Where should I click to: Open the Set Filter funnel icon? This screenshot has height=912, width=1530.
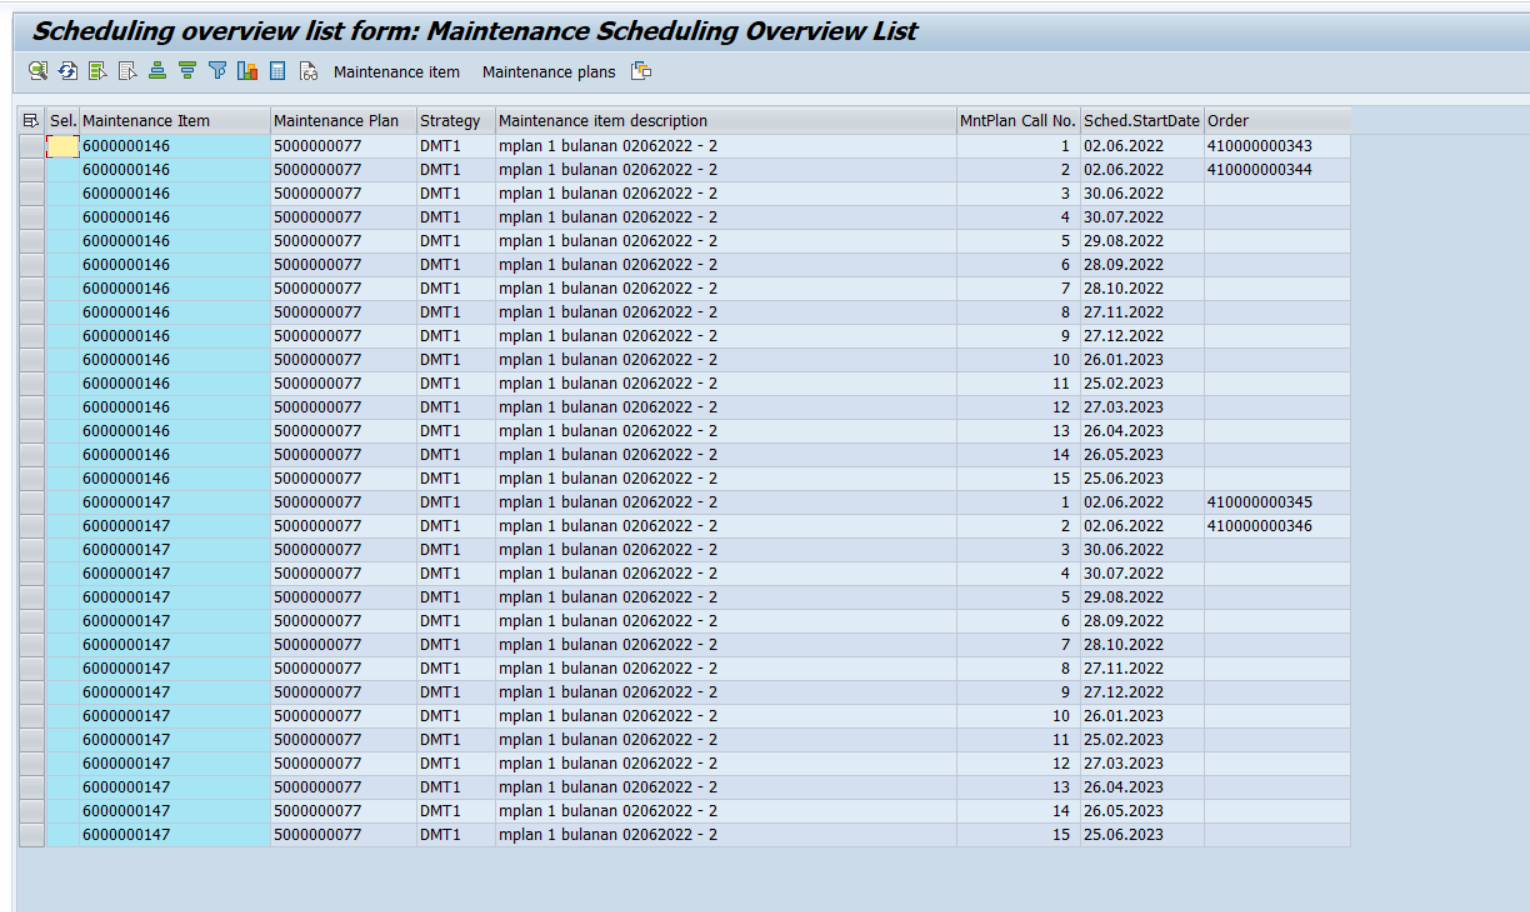(x=217, y=71)
